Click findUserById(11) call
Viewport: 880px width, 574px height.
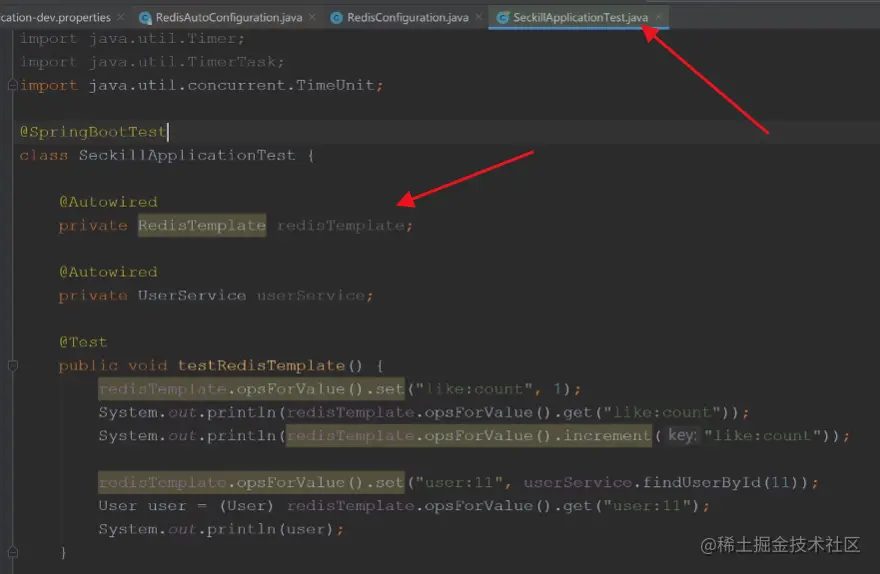[x=720, y=483]
